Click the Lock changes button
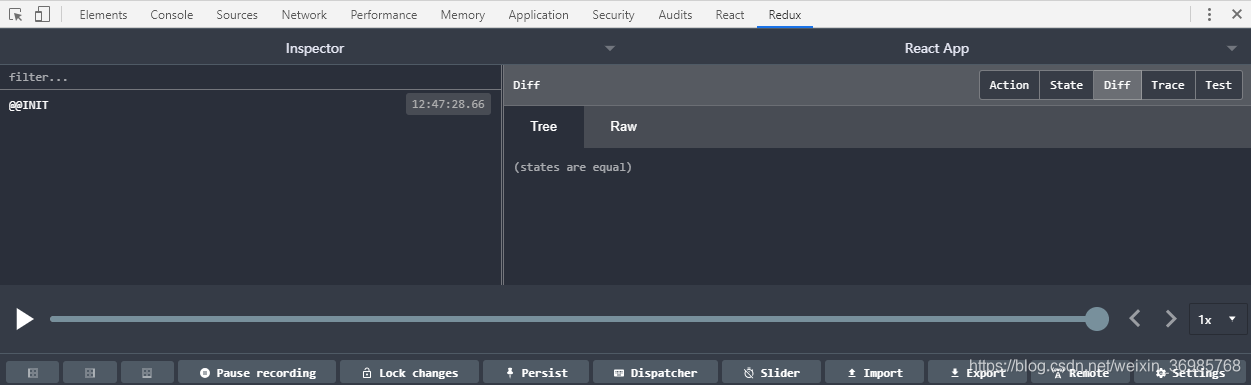Image resolution: width=1251 pixels, height=385 pixels. (410, 373)
